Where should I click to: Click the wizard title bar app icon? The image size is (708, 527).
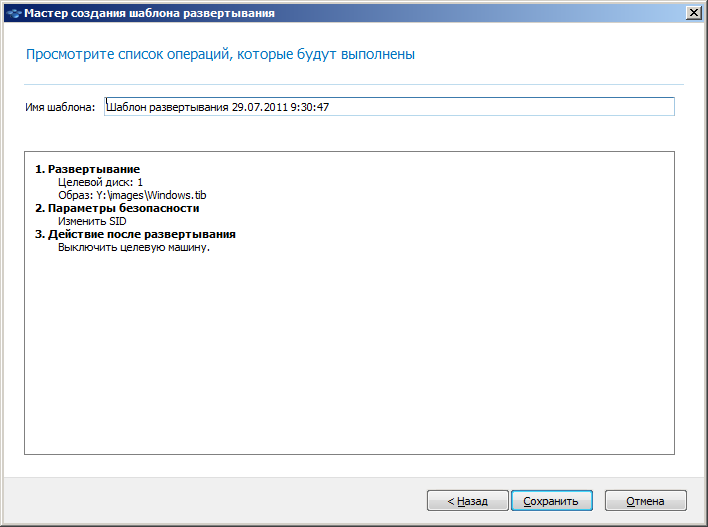[14, 13]
